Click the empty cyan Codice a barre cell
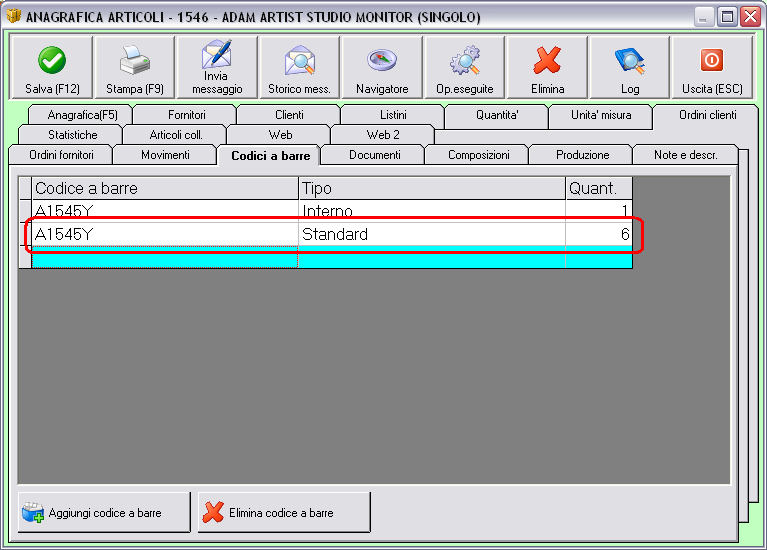The image size is (767, 550). coord(165,257)
